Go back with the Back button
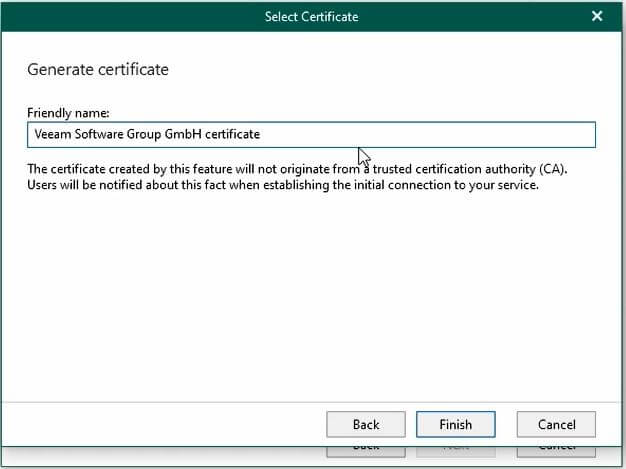 [366, 424]
